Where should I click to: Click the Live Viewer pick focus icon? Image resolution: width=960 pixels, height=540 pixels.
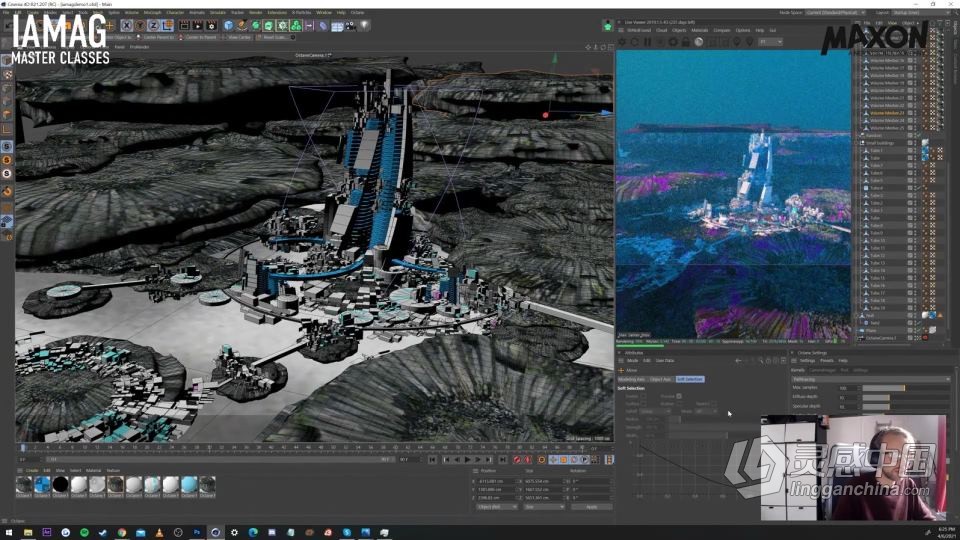737,42
